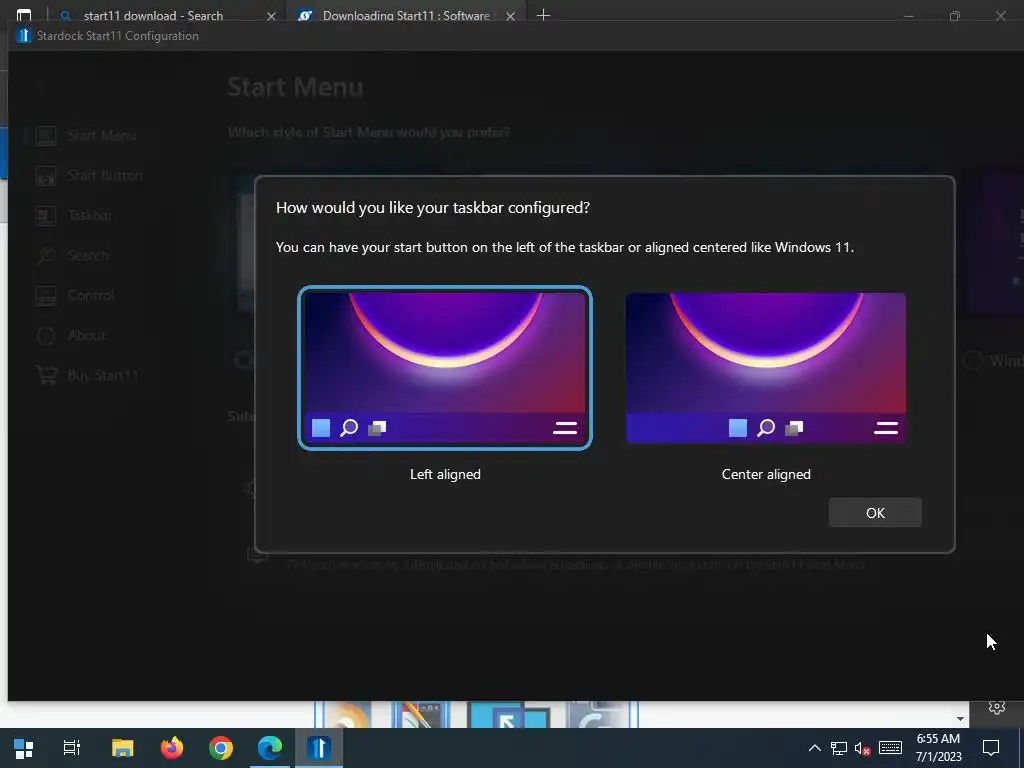Click the Left aligned label

pos(445,474)
